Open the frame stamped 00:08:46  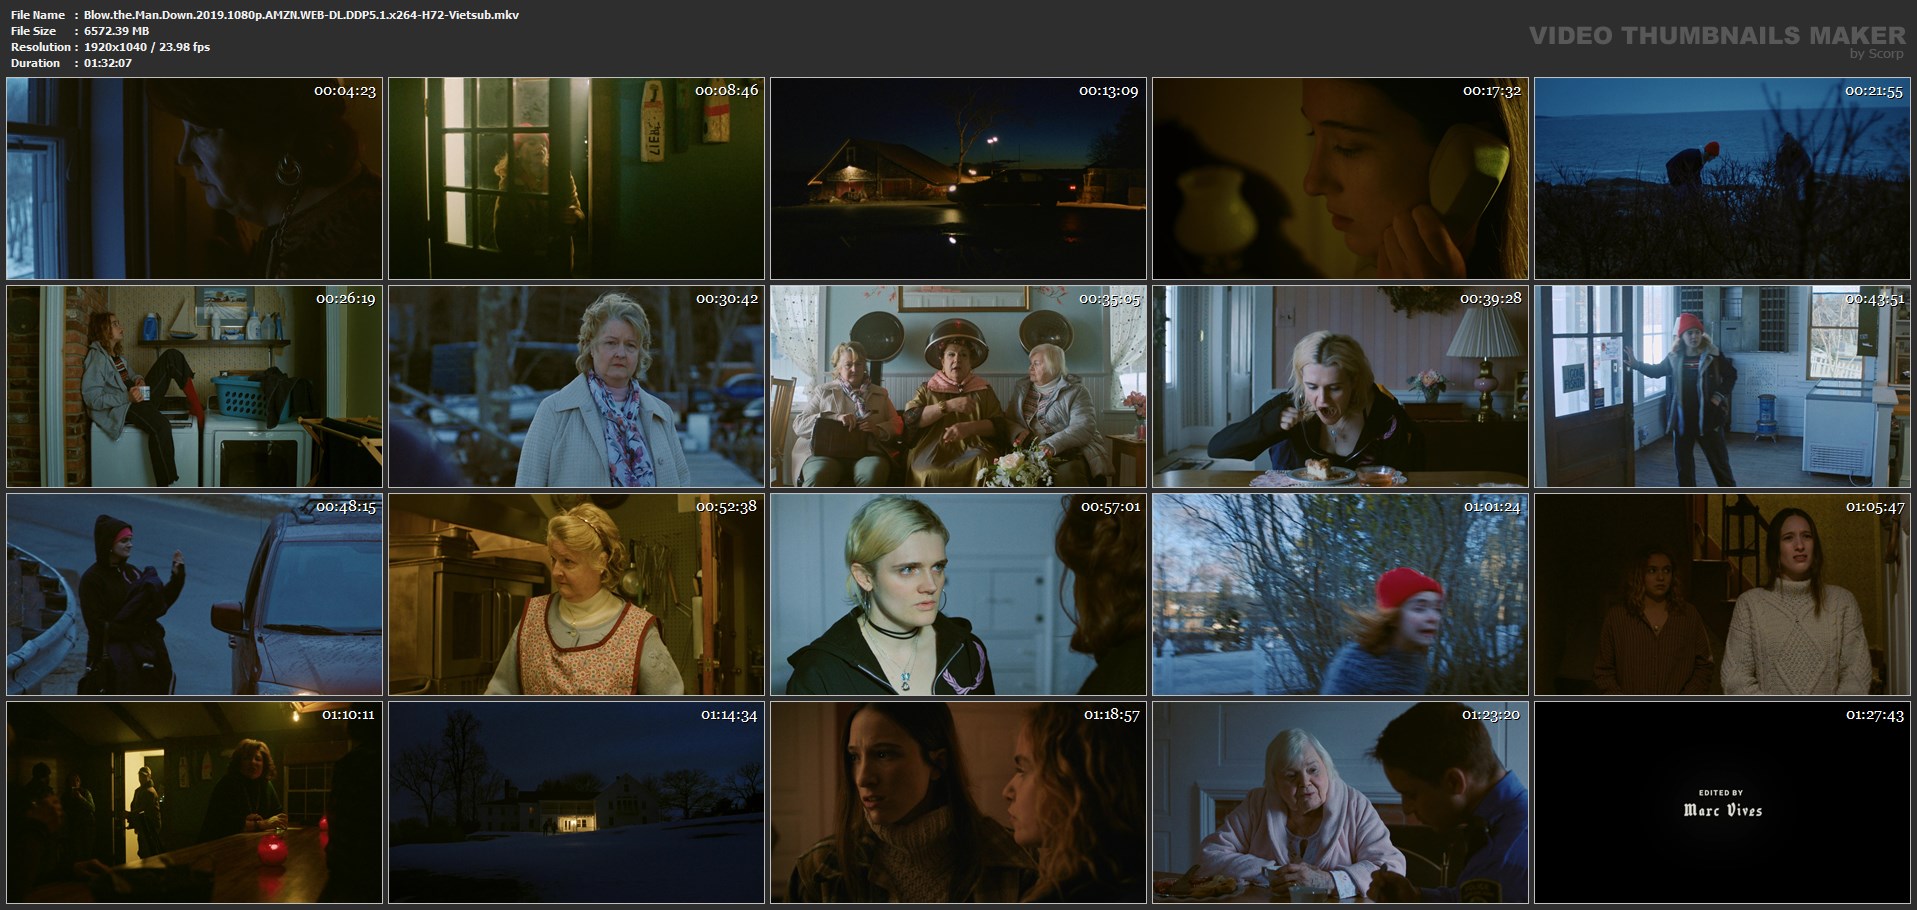coord(576,179)
